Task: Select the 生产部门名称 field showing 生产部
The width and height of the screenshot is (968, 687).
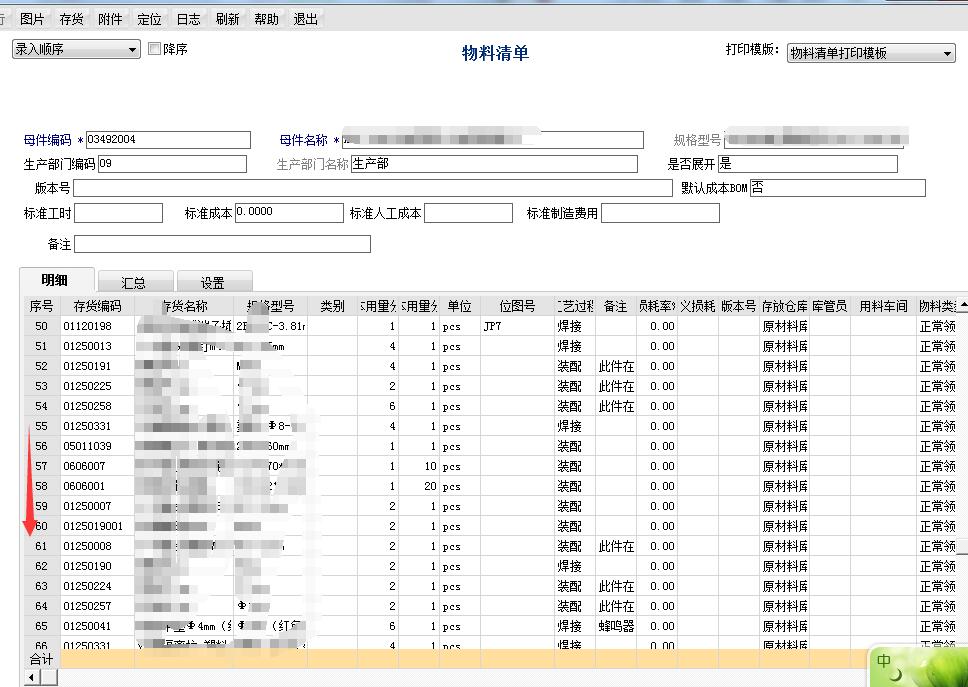Action: [x=494, y=164]
